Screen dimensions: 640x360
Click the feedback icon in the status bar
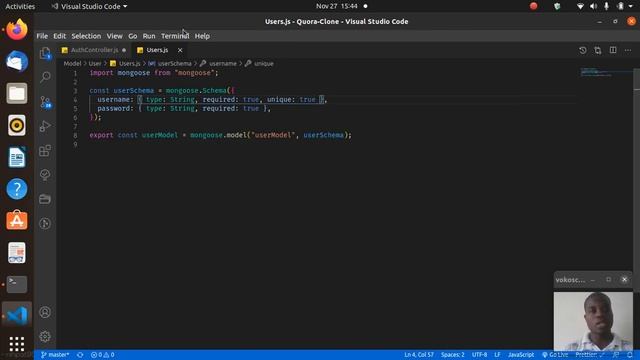616,355
